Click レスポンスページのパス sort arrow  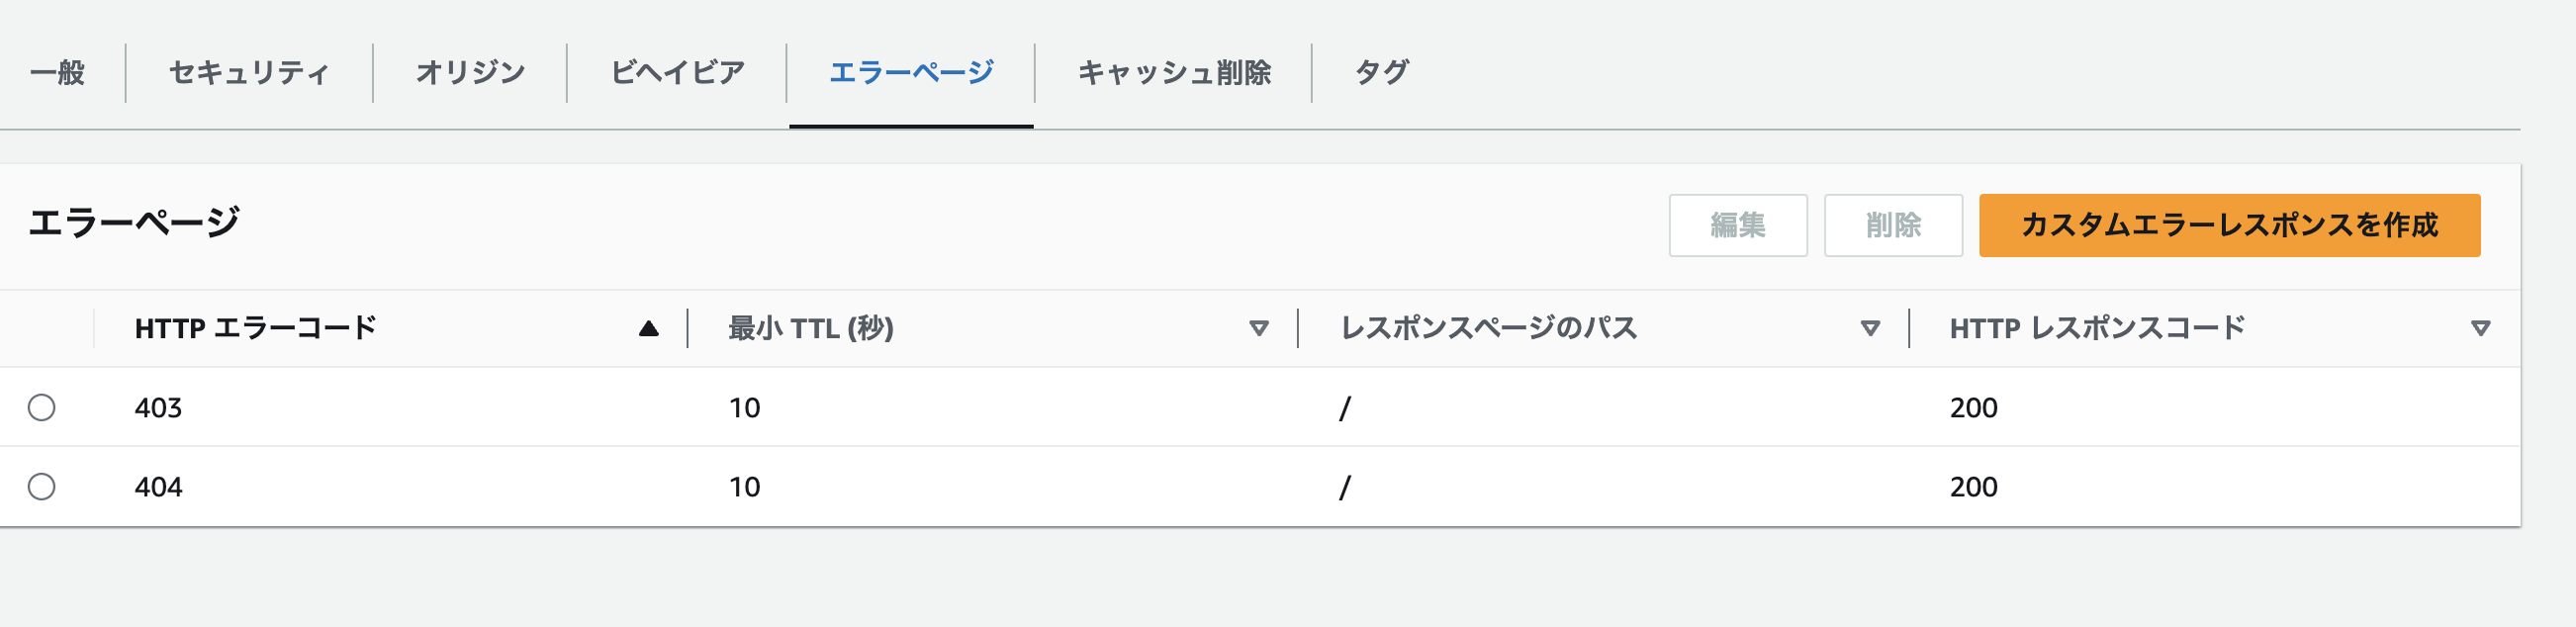tap(1869, 328)
